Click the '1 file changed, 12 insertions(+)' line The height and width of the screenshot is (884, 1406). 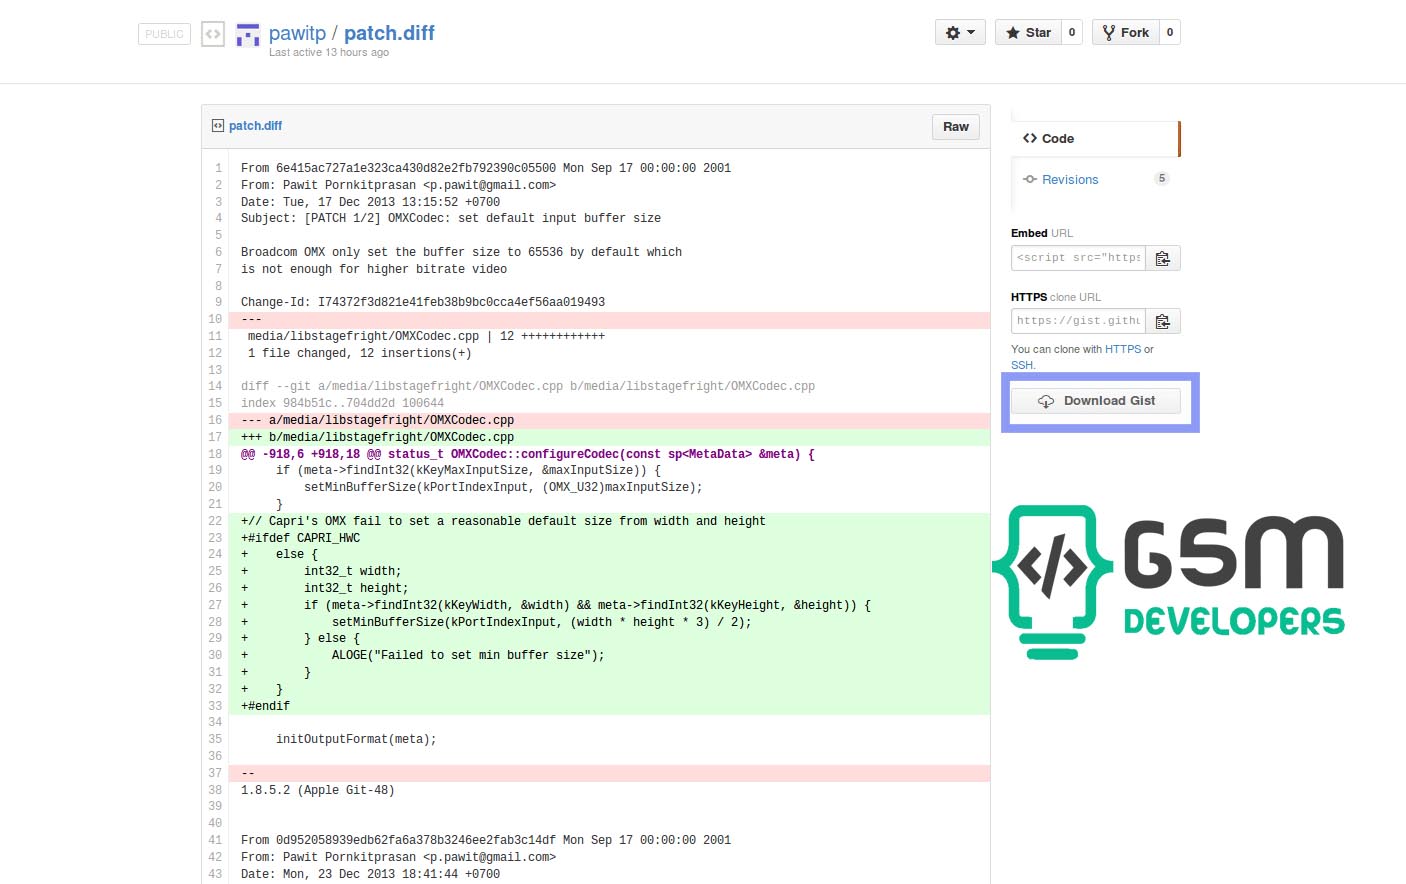360,353
